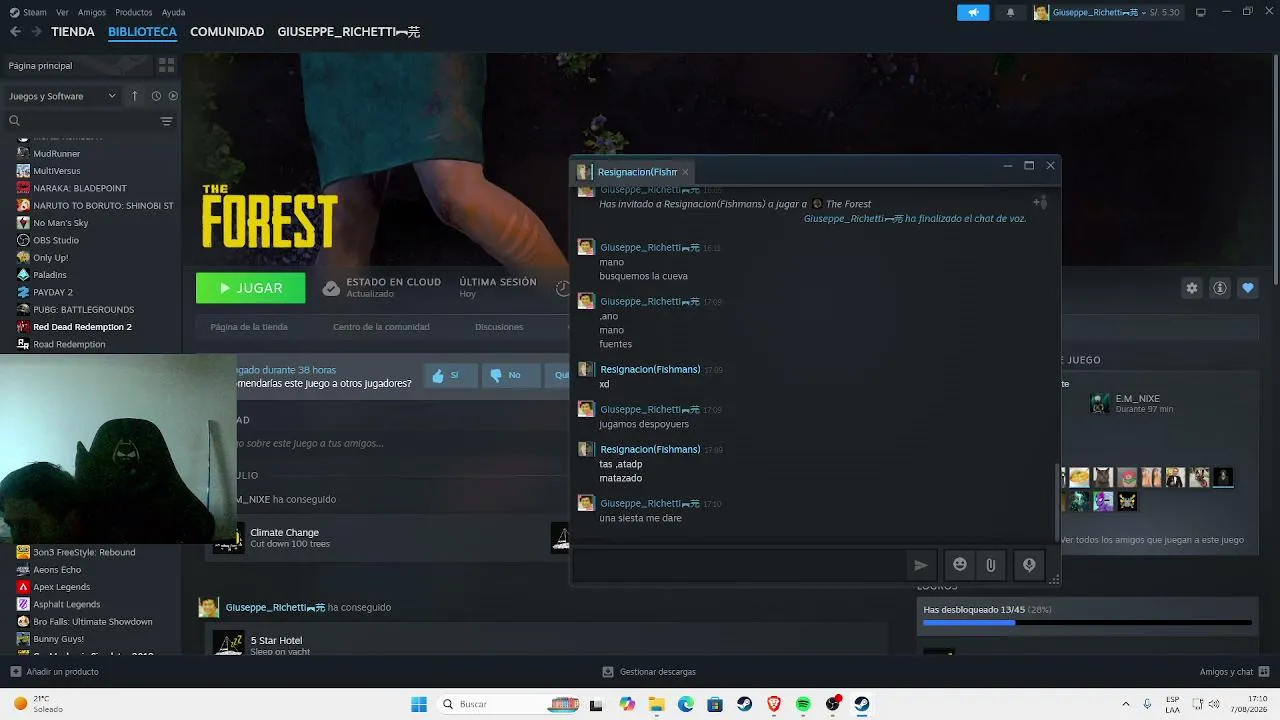The image size is (1280, 720).
Task: Attach a file in the chat
Action: pos(991,565)
